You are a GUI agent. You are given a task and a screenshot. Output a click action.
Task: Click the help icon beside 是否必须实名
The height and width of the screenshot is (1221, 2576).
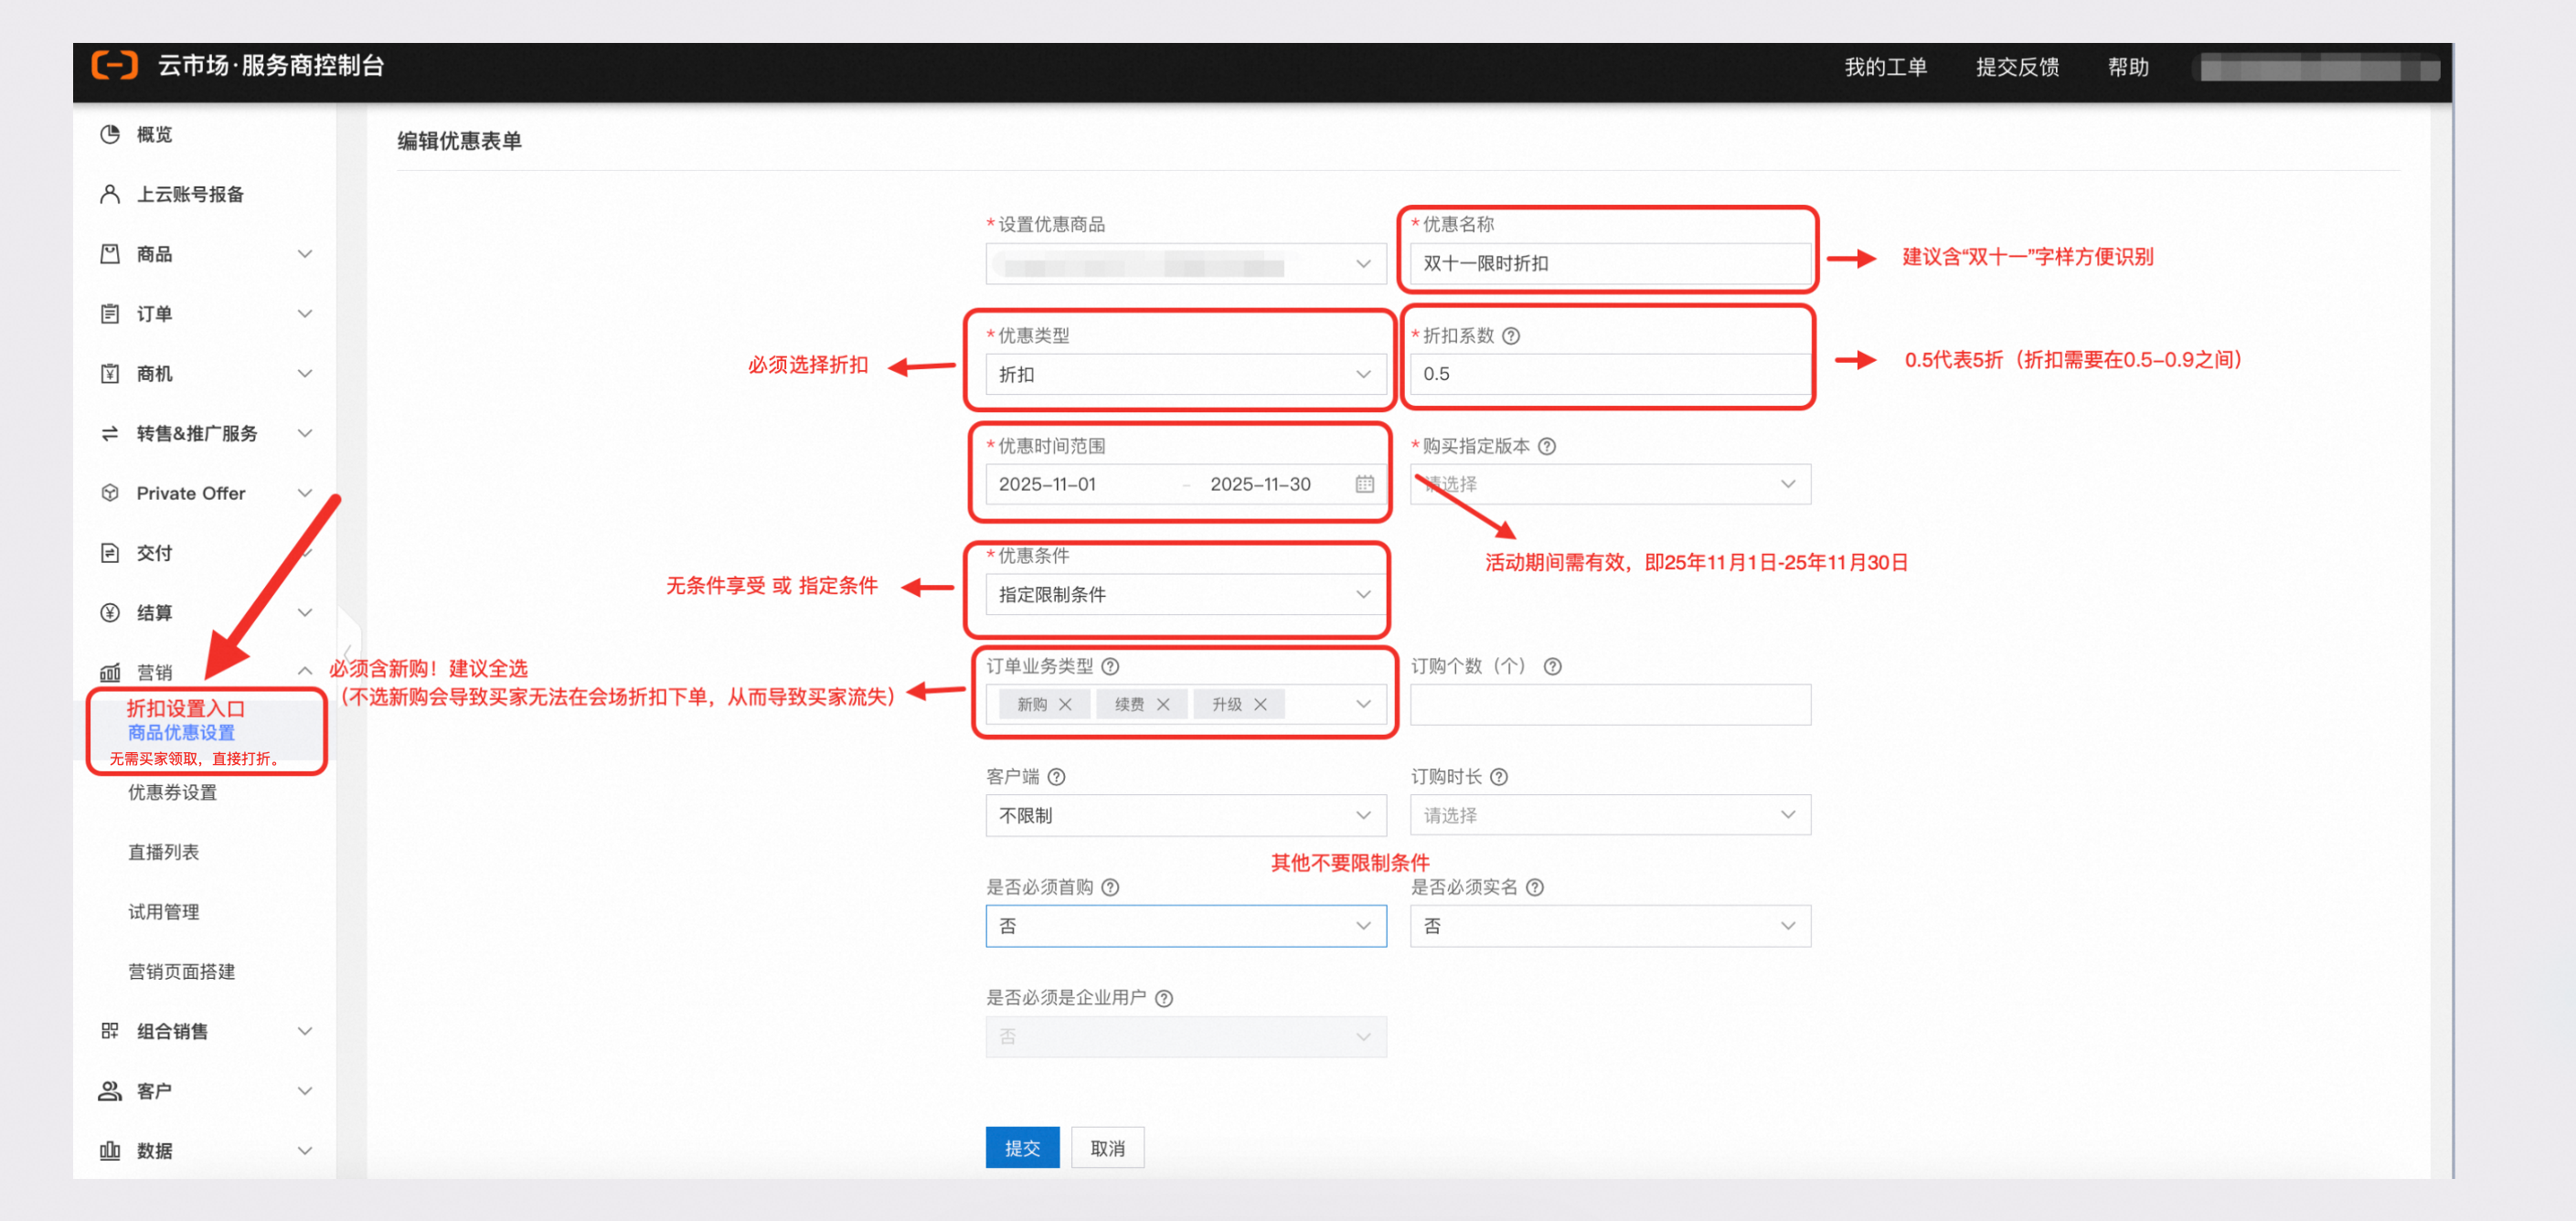click(1535, 887)
